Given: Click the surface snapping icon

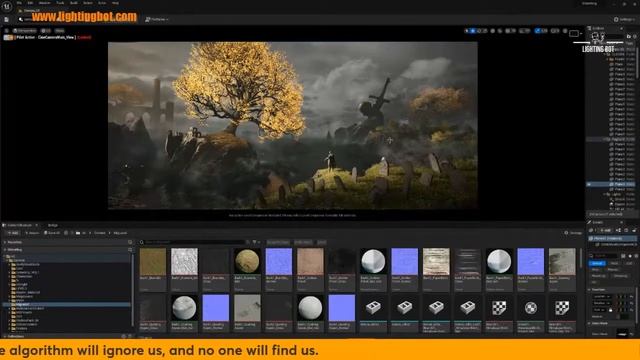Looking at the screenshot, I should point(500,31).
